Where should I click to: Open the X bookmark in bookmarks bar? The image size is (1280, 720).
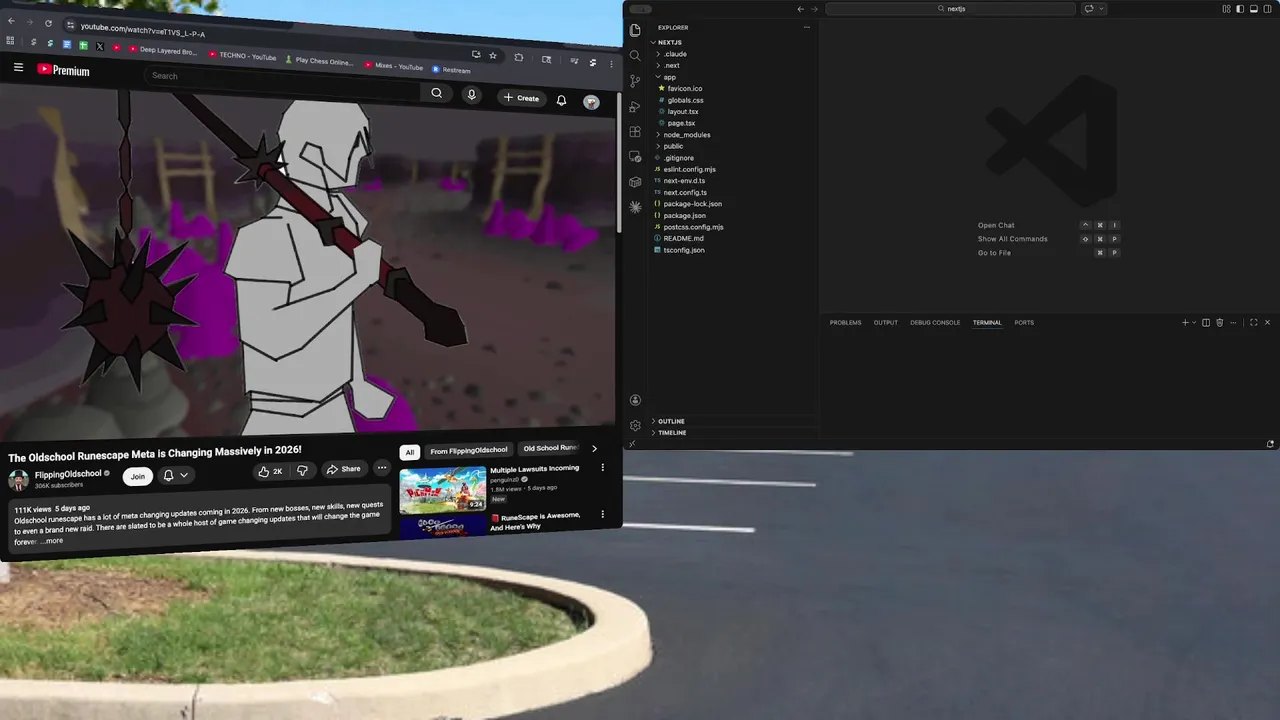click(x=99, y=46)
